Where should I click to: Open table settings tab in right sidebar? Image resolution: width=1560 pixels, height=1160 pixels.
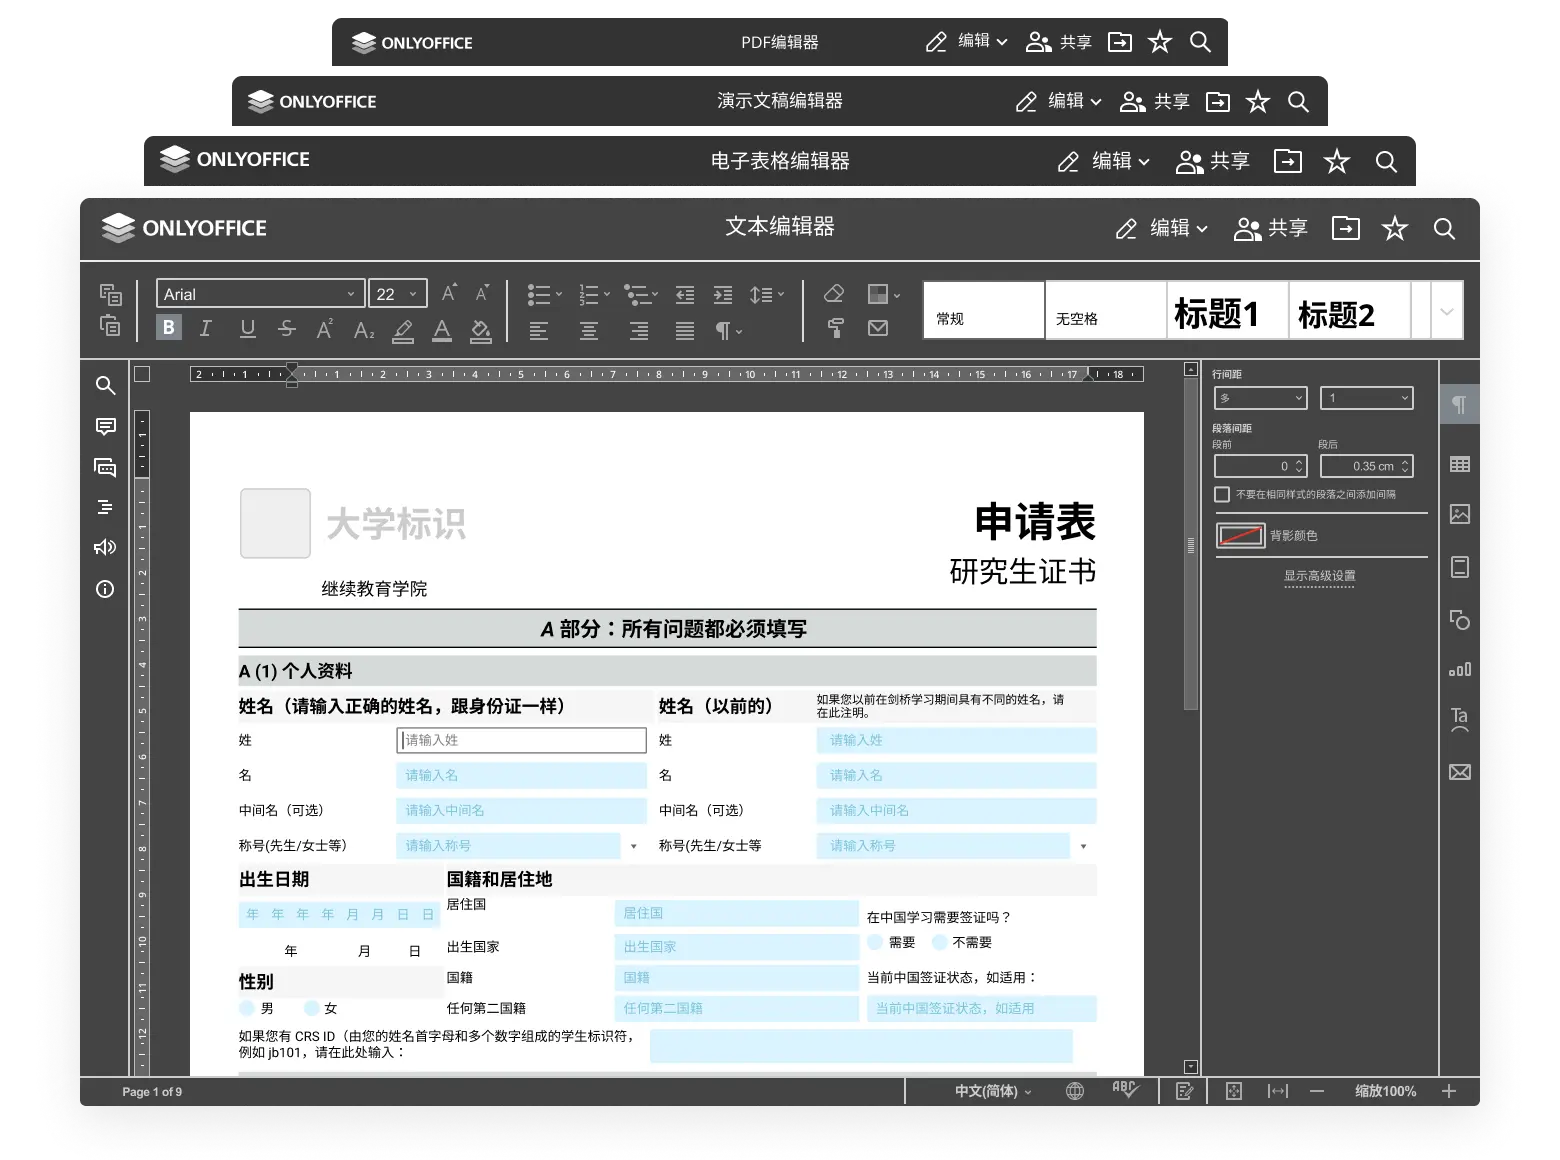coord(1460,464)
